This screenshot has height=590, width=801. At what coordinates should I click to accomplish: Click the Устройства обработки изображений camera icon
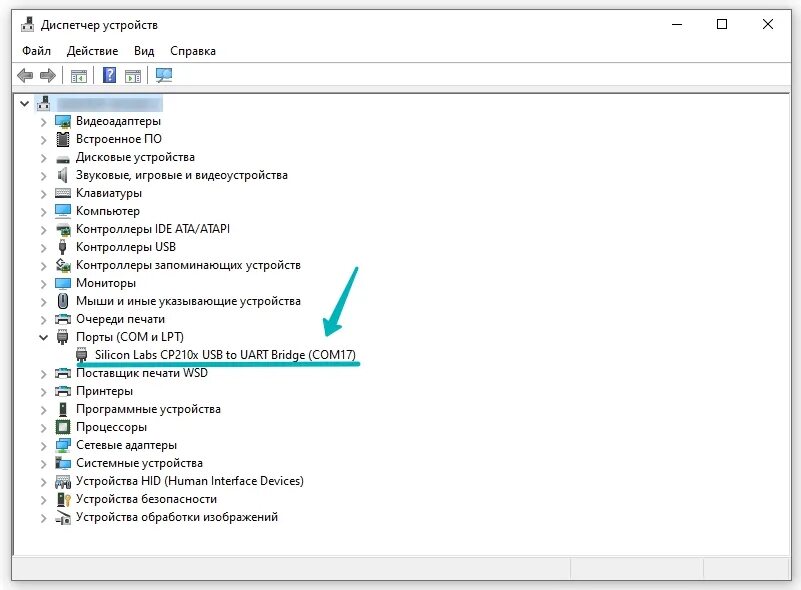click(x=63, y=517)
